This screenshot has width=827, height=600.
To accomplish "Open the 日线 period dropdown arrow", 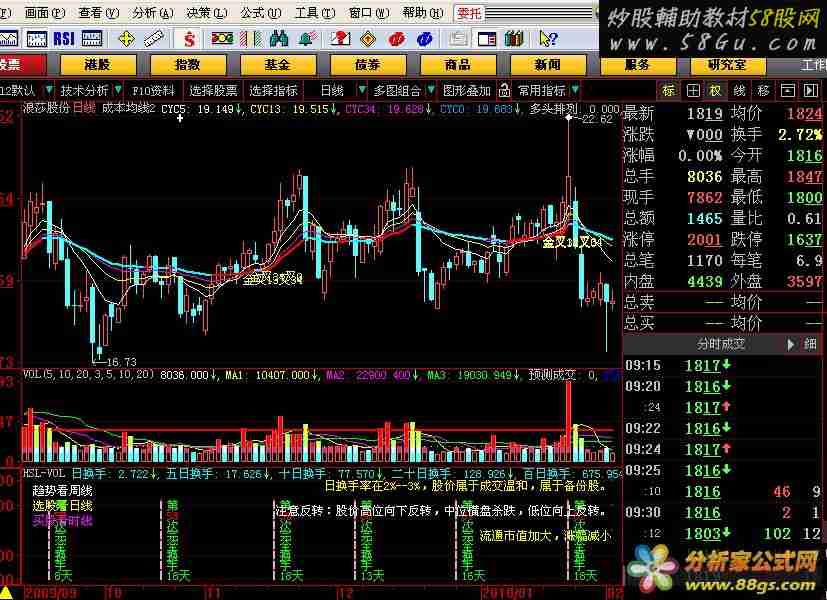I will point(362,90).
